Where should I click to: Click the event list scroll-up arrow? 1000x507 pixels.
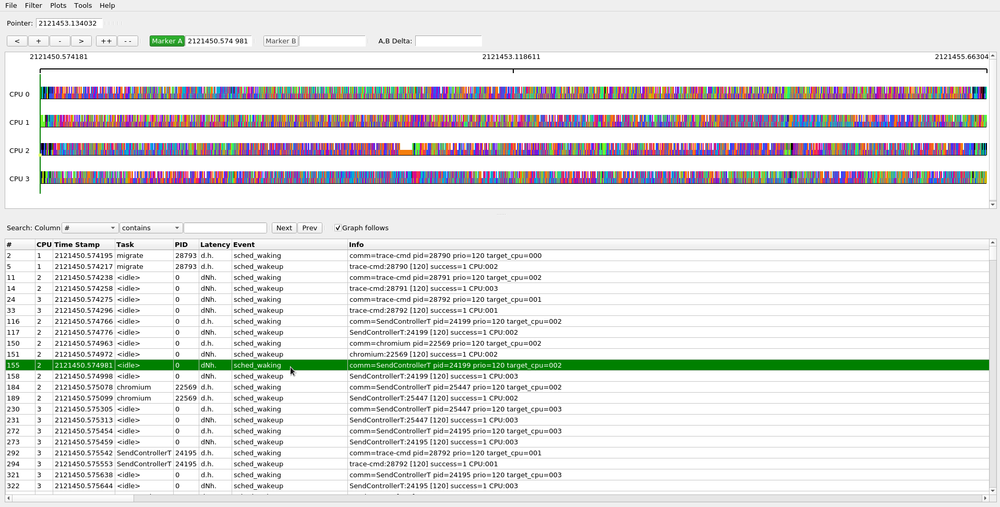992,243
